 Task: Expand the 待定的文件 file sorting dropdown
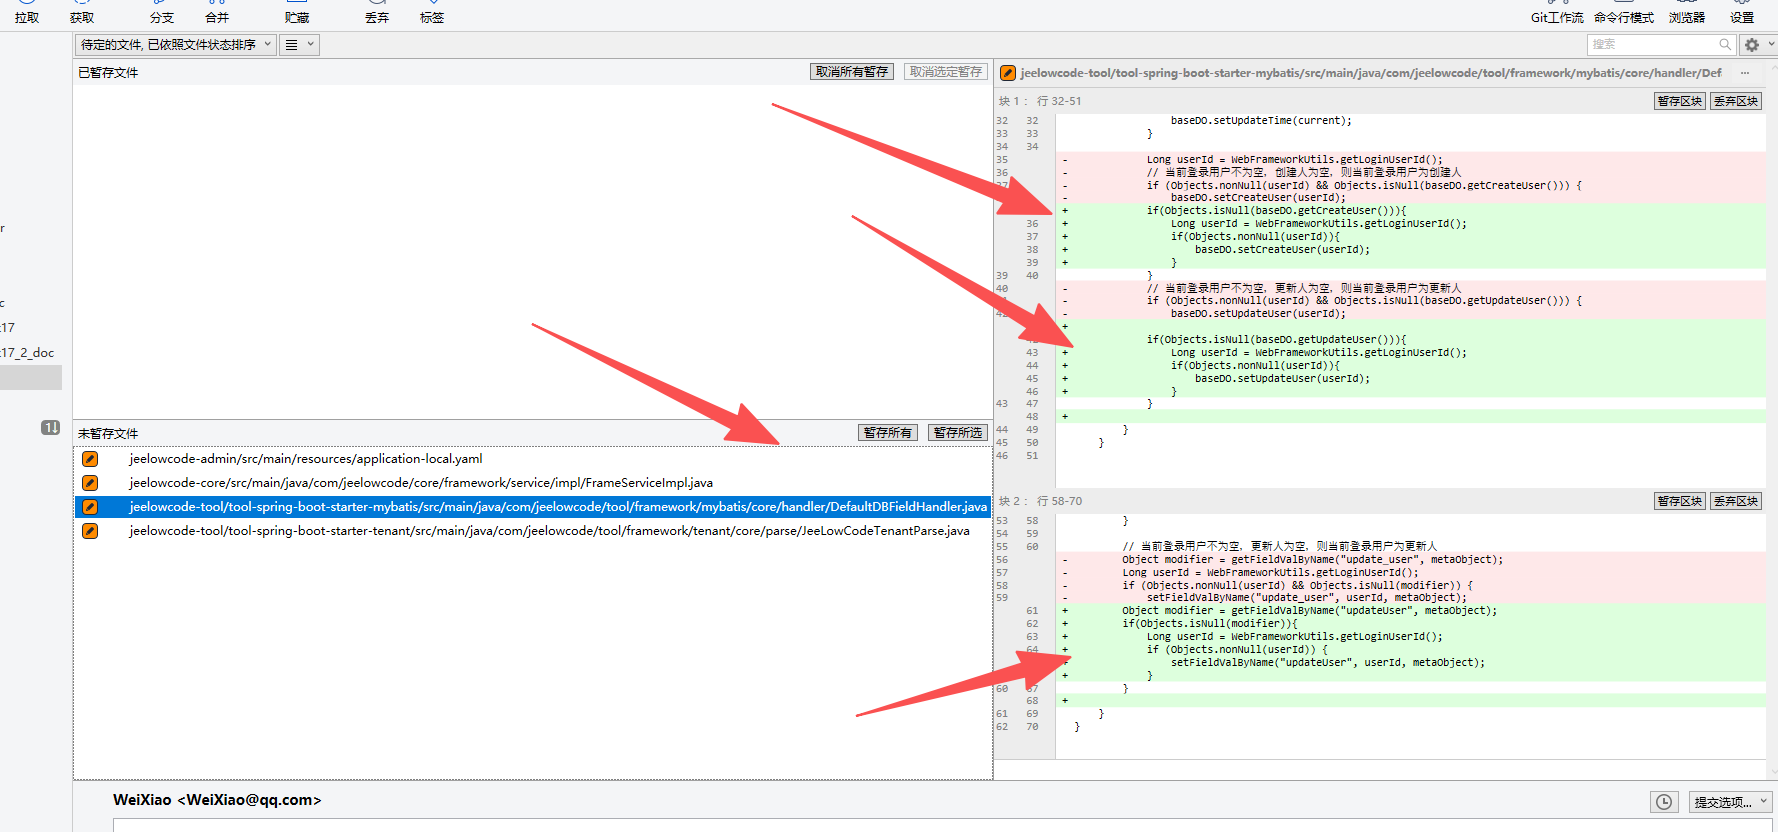175,45
